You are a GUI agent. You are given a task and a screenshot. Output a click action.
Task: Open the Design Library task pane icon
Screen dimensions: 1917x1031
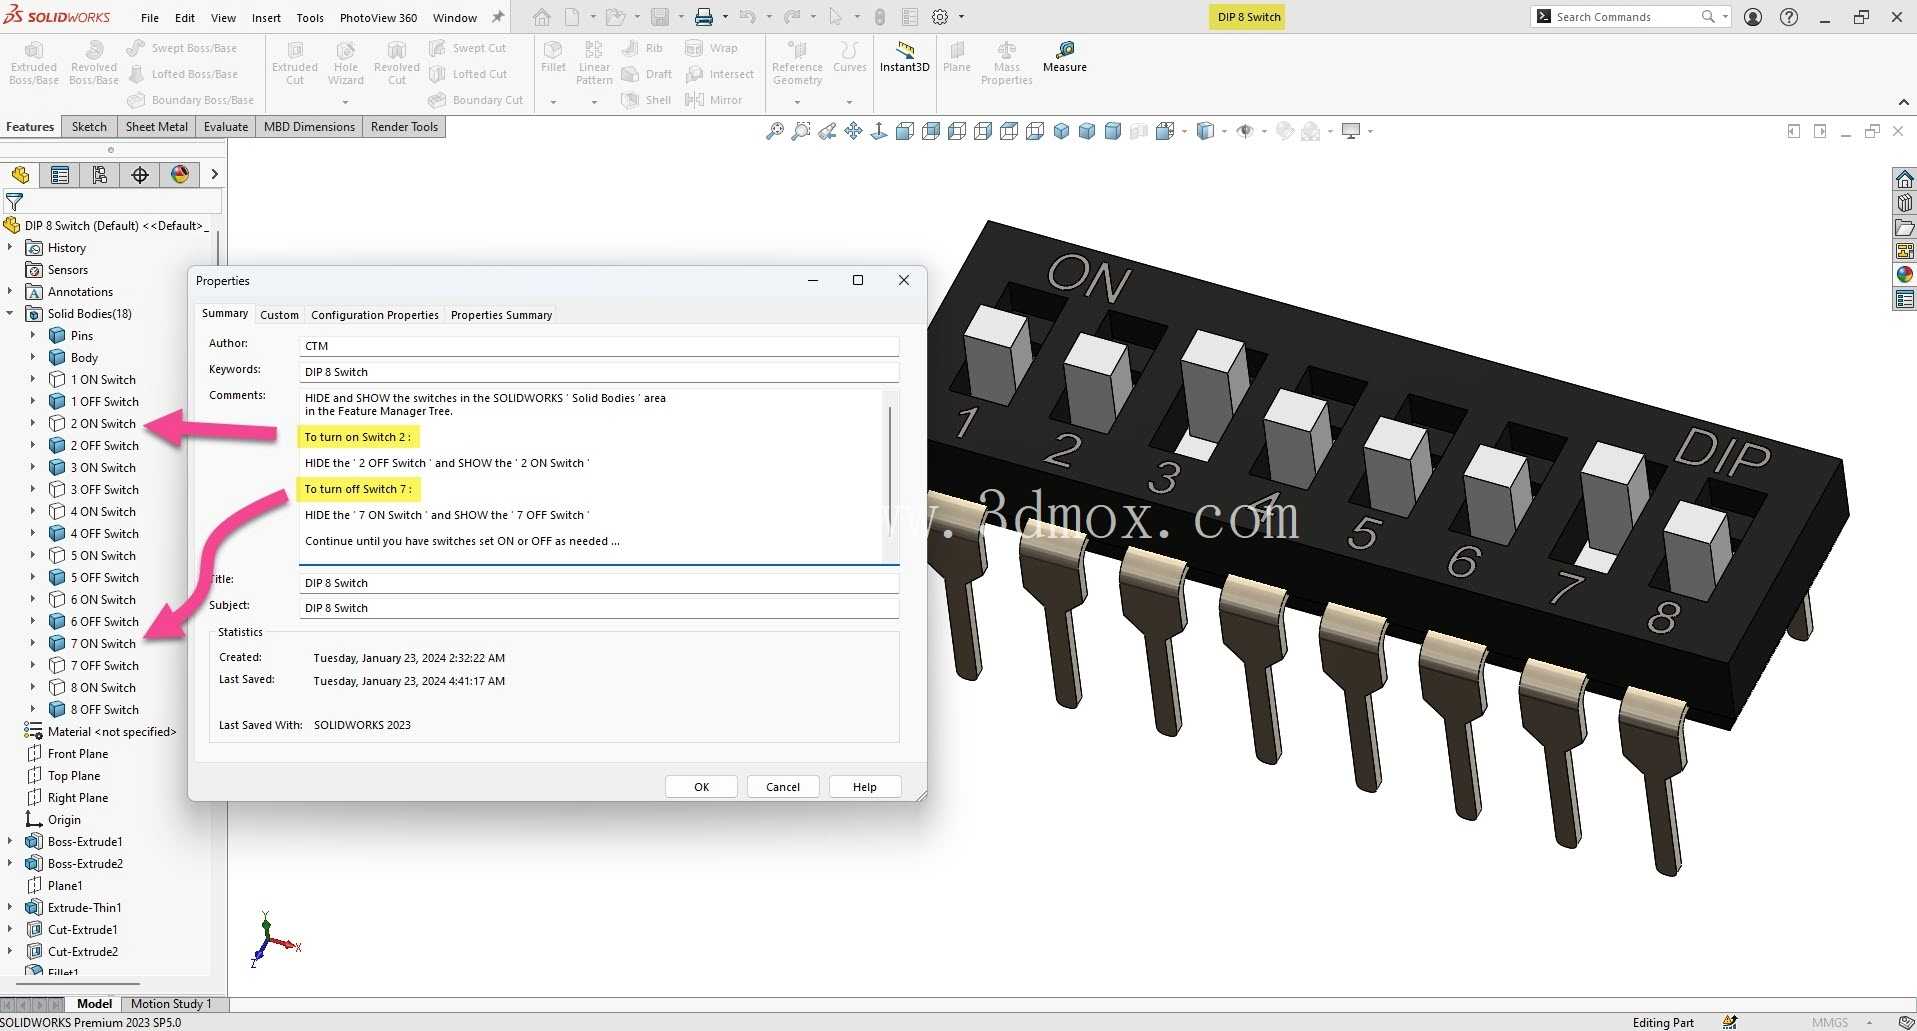tap(1904, 203)
